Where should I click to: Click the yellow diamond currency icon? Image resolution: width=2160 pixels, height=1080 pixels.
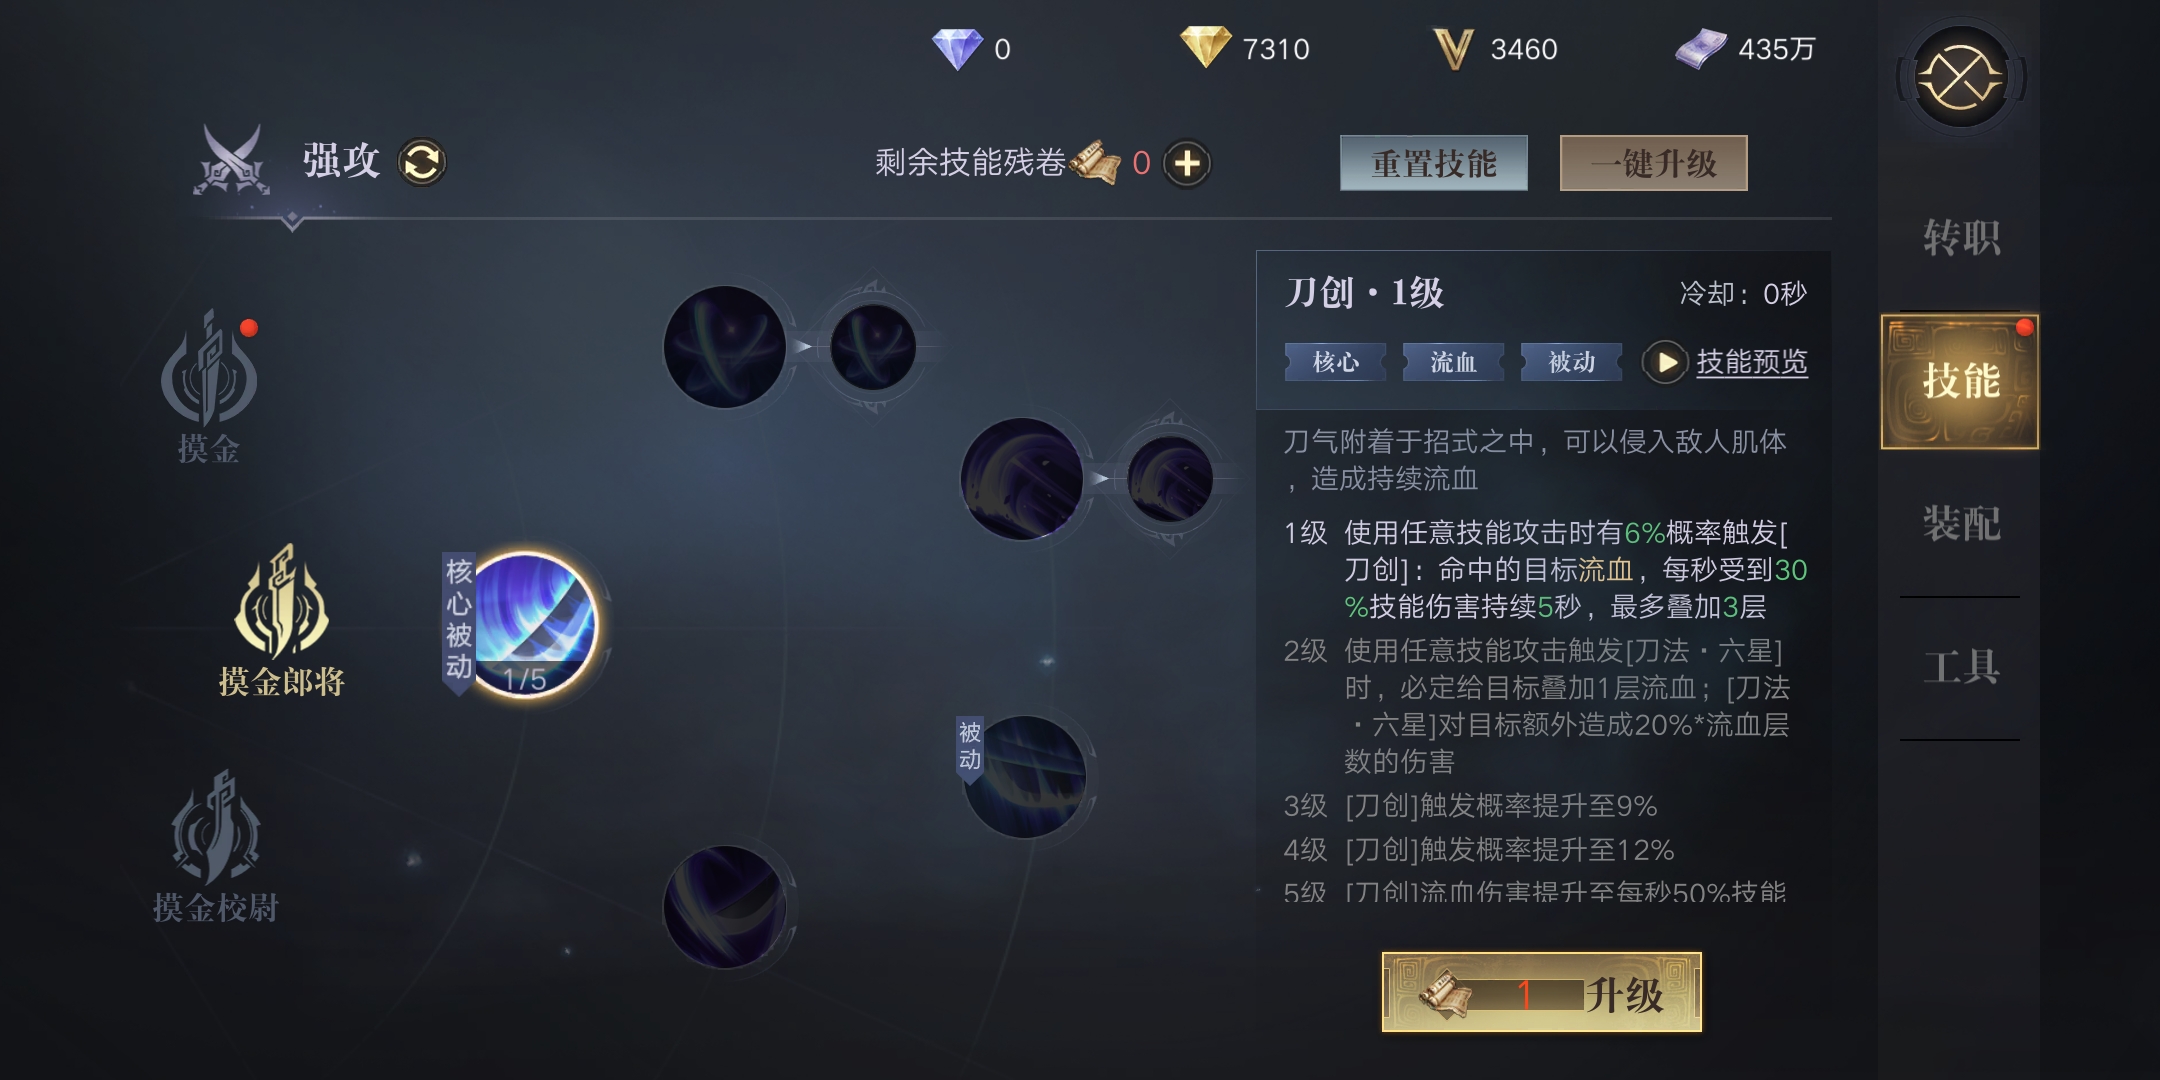1205,47
